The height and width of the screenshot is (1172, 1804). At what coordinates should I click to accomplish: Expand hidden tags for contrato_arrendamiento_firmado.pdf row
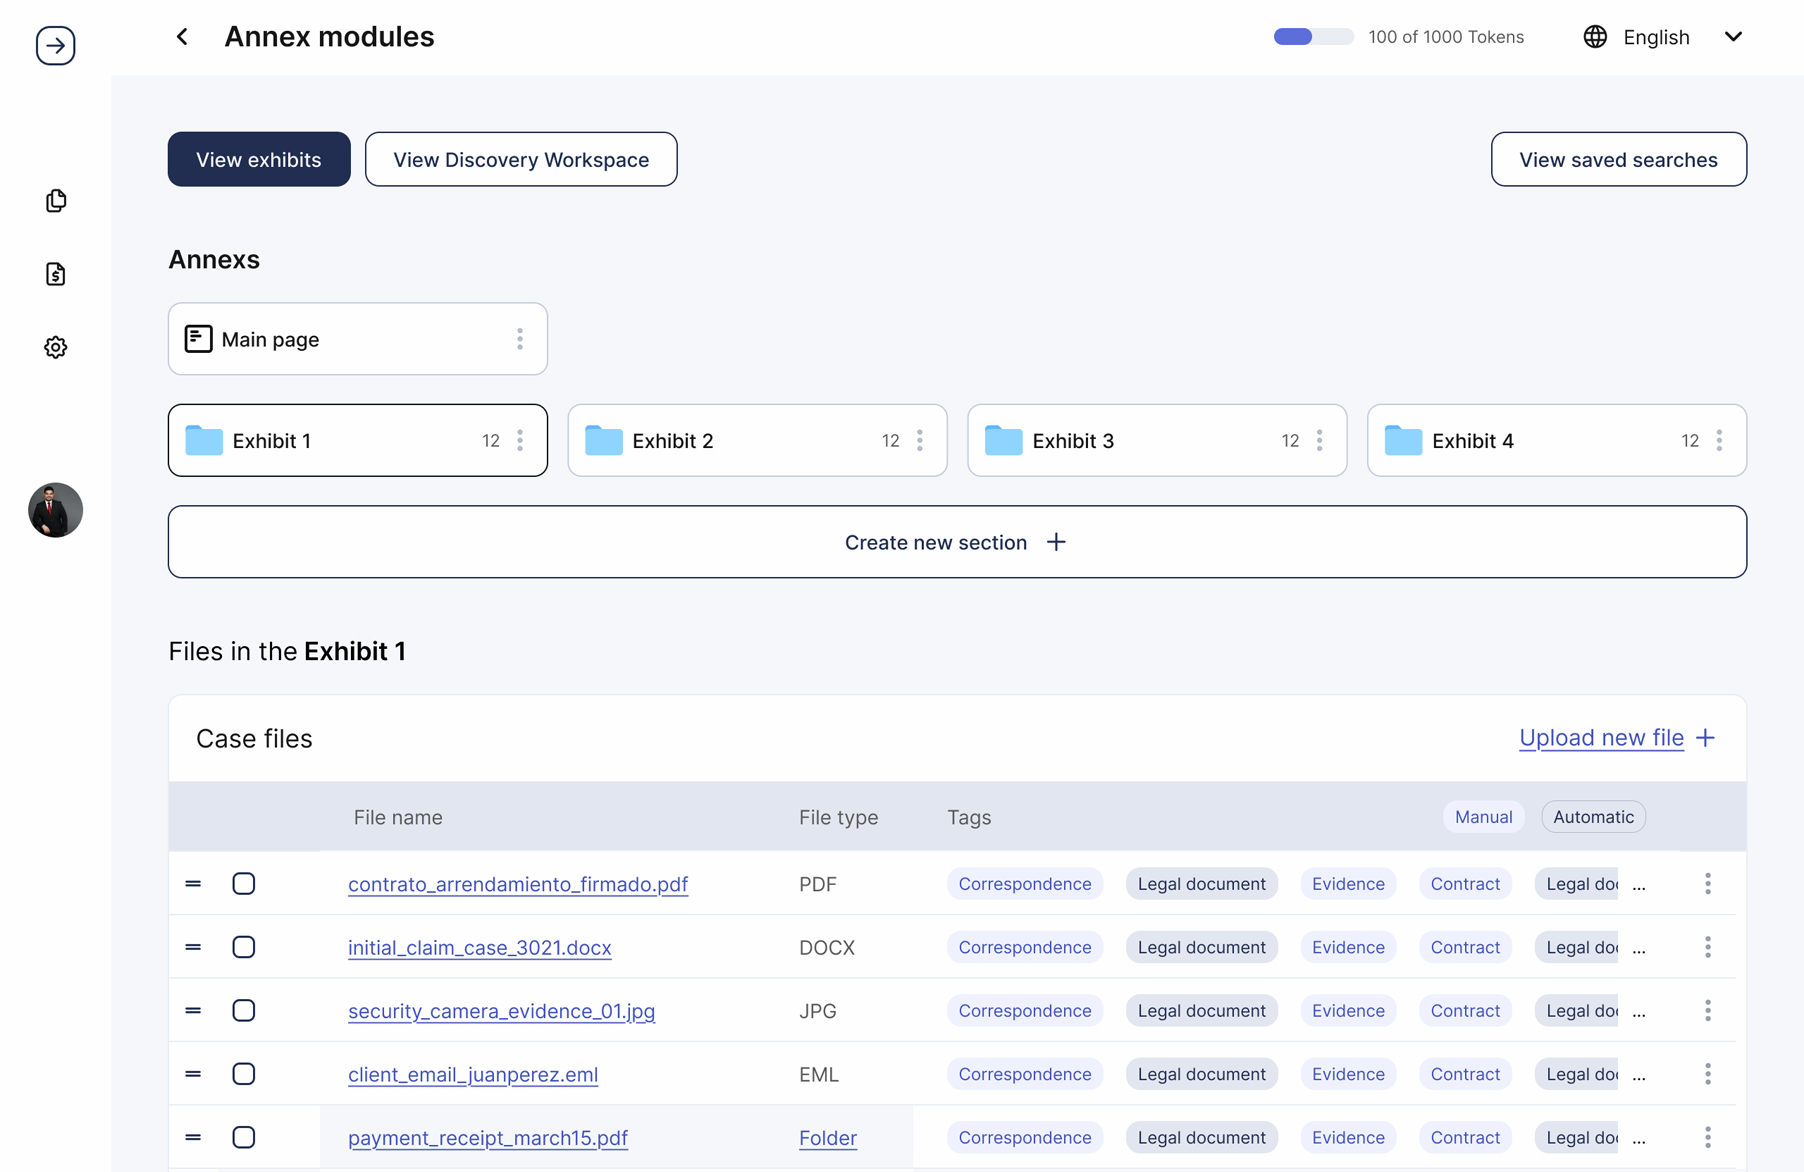point(1639,885)
